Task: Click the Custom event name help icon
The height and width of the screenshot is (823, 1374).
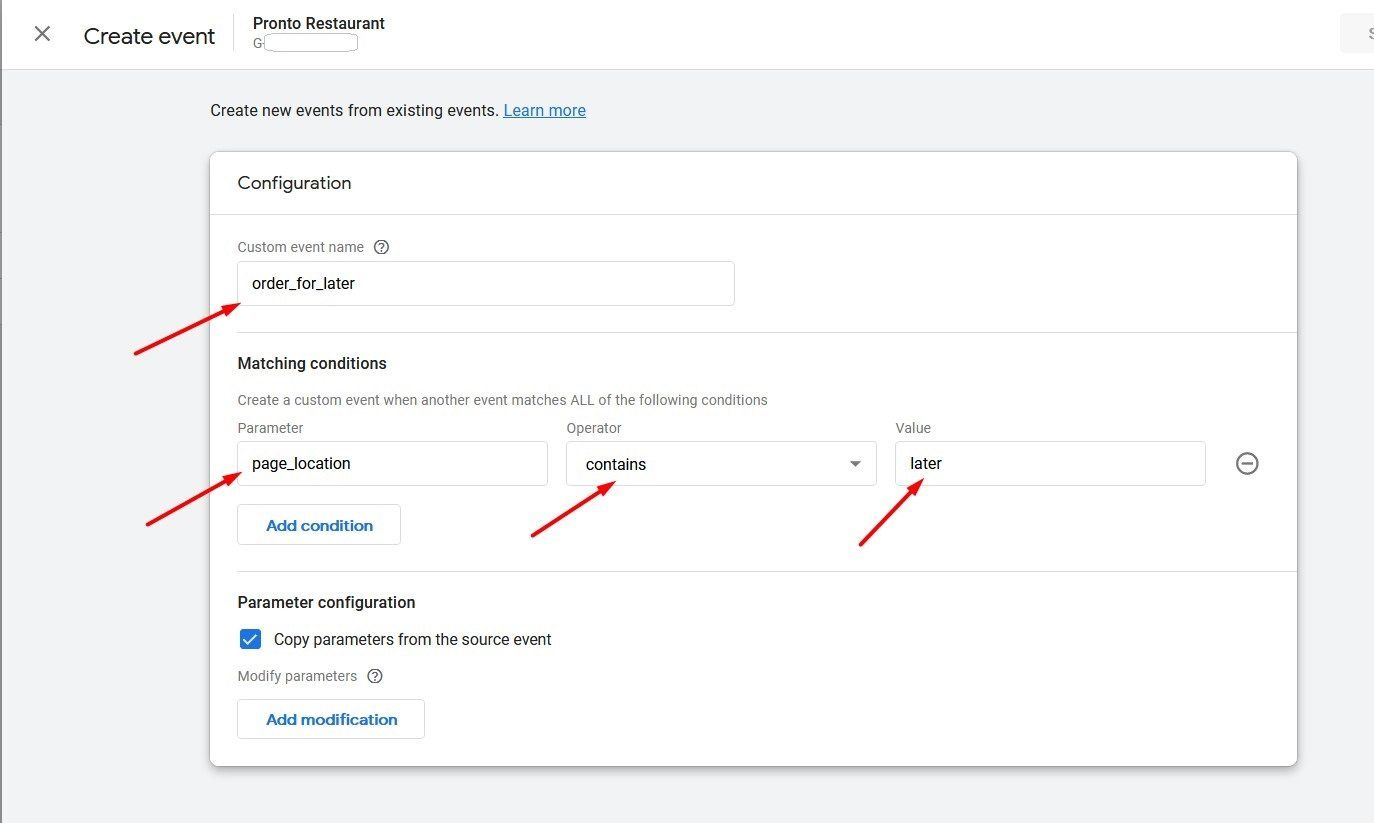Action: tap(381, 247)
